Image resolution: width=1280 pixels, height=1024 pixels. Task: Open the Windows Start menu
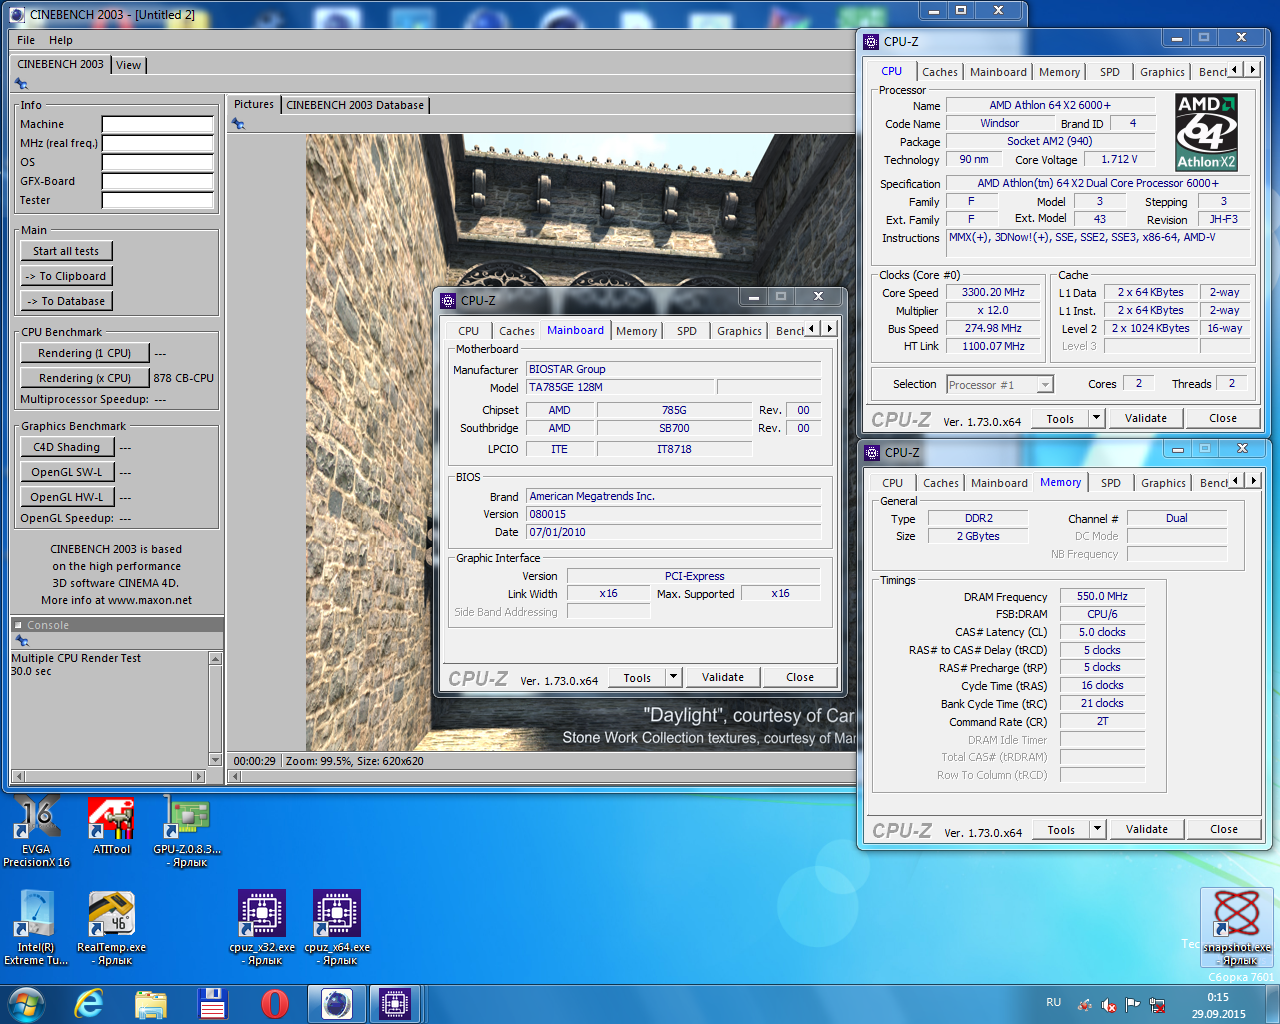click(x=26, y=1004)
